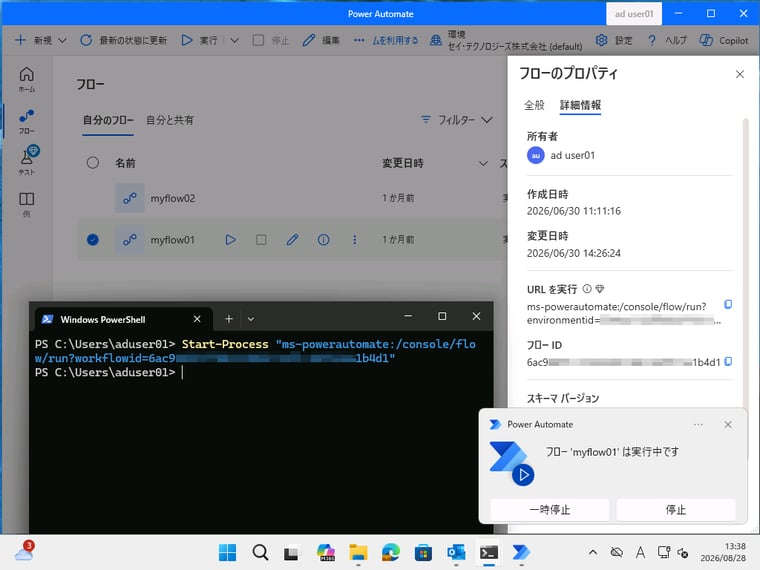Image resolution: width=760 pixels, height=570 pixels.
Task: Click the 停止 stop toolbar button
Action: [x=270, y=40]
